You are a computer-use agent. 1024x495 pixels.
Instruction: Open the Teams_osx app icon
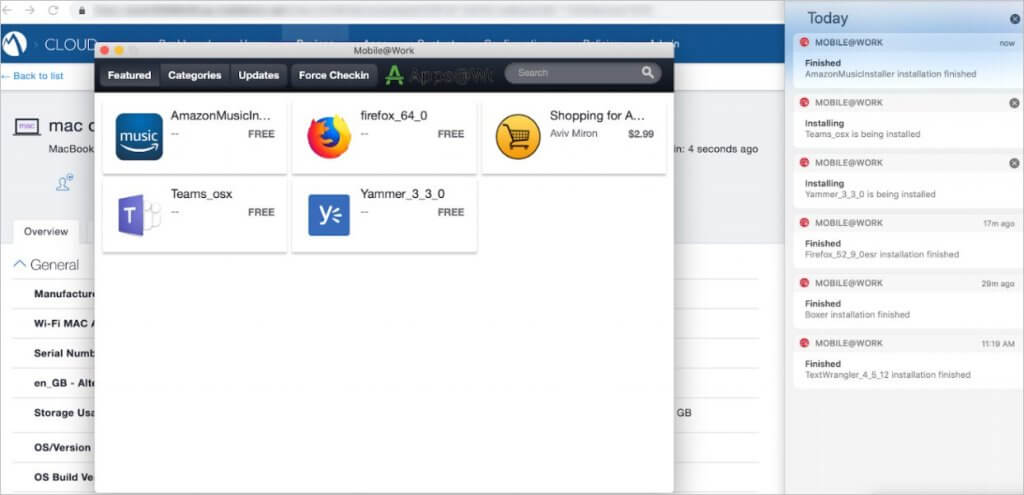(139, 214)
